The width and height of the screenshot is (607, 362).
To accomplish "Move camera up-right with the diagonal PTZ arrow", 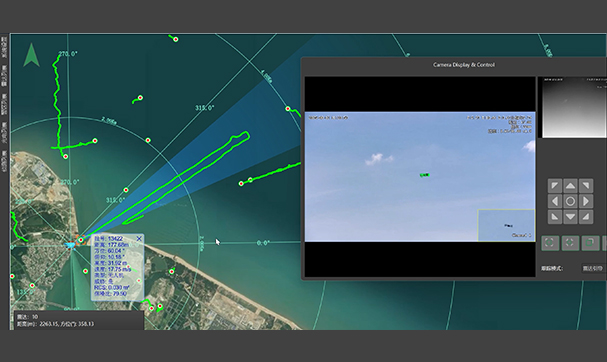I will tap(586, 186).
